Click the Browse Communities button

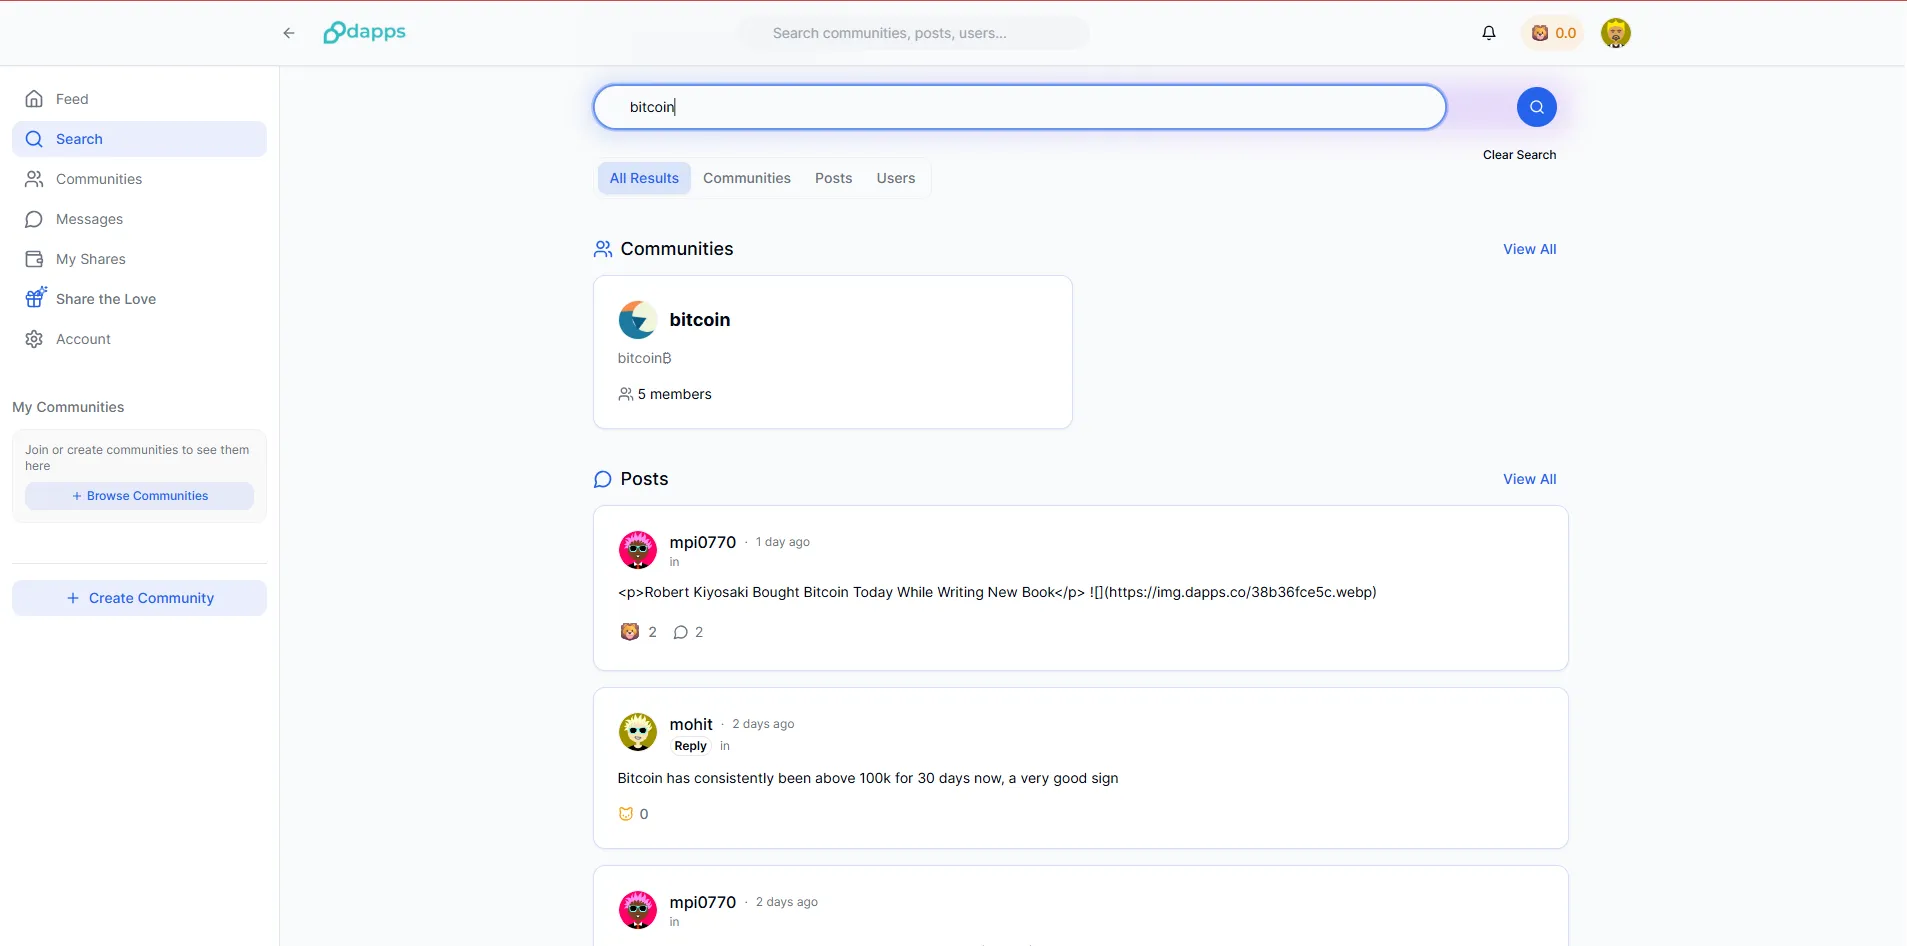(x=139, y=496)
